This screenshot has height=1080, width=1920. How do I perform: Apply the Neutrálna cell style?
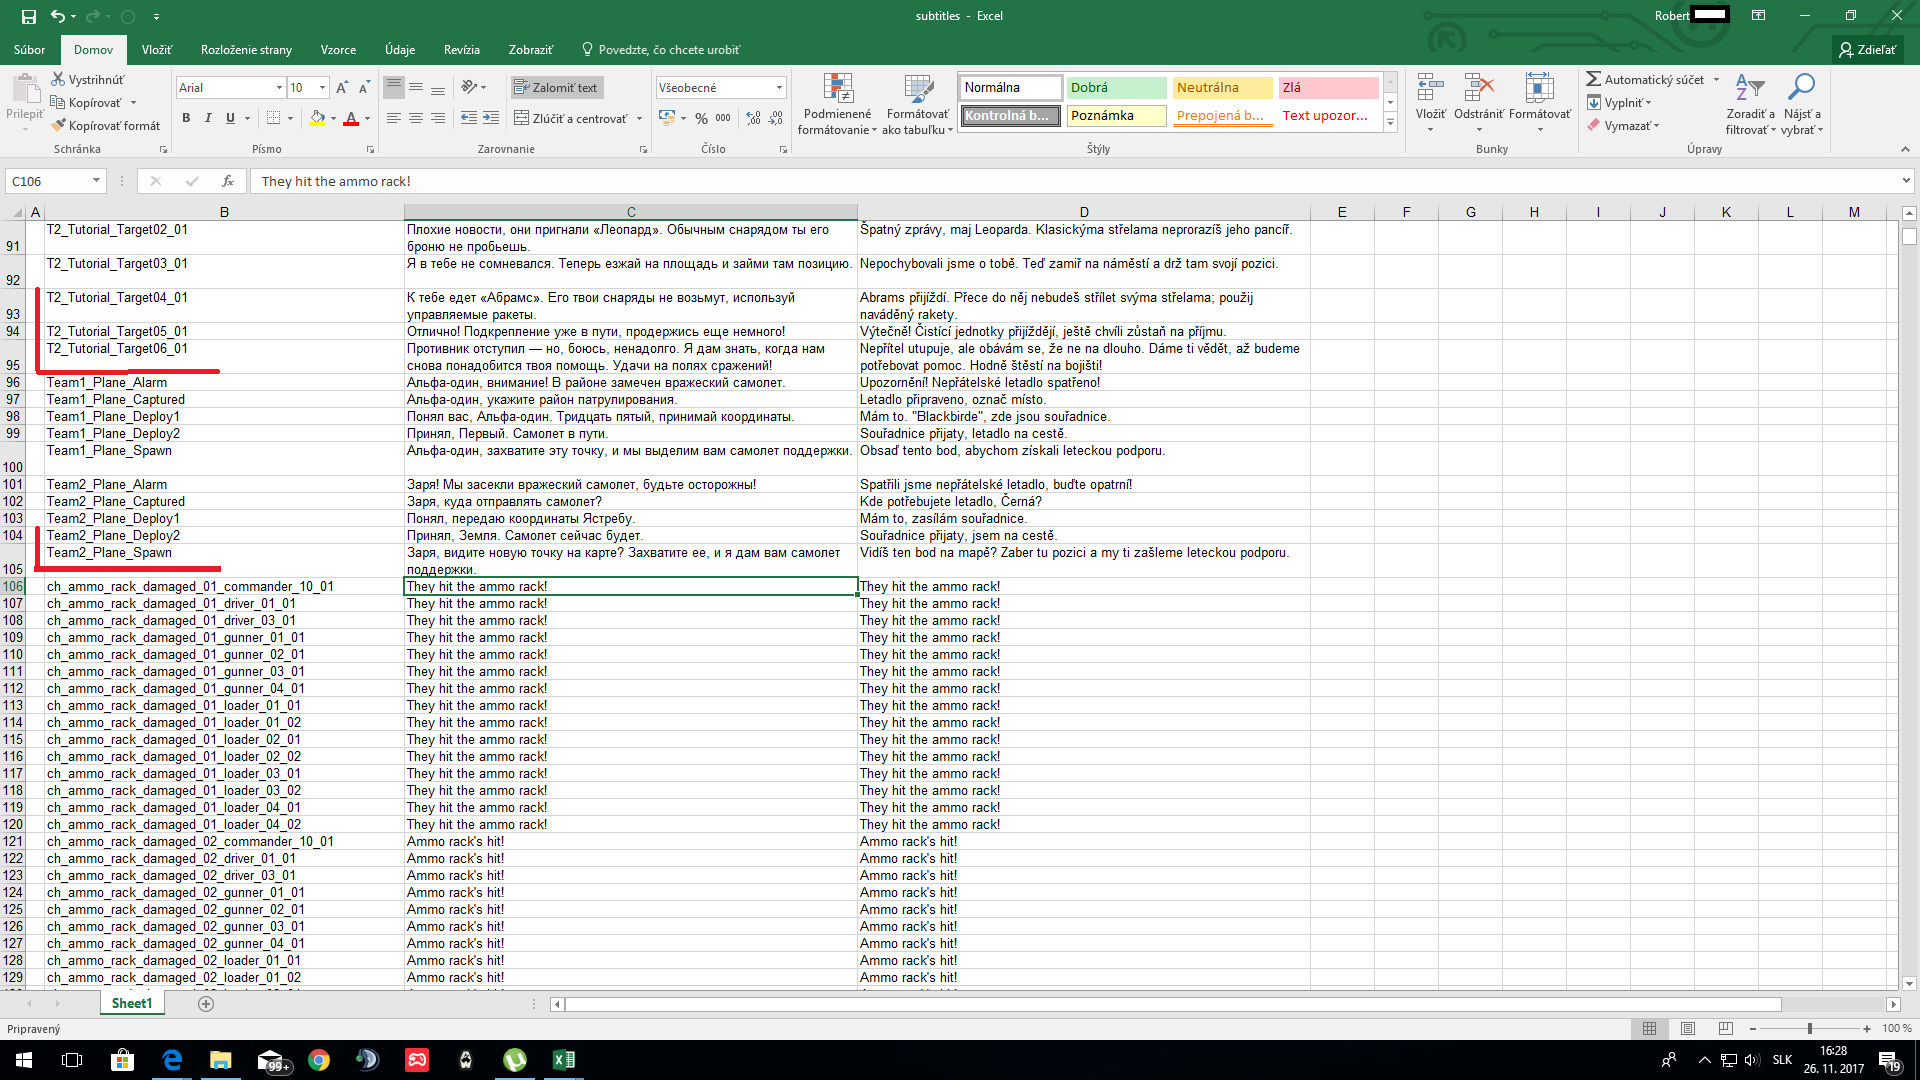[x=1222, y=88]
